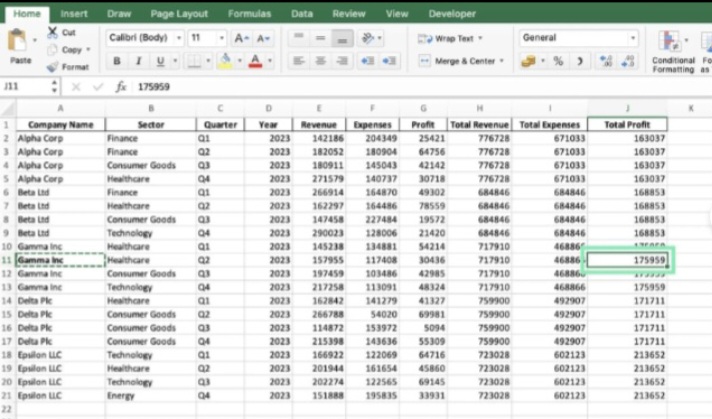Open the Page Layout tab
The image size is (712, 419).
click(179, 14)
